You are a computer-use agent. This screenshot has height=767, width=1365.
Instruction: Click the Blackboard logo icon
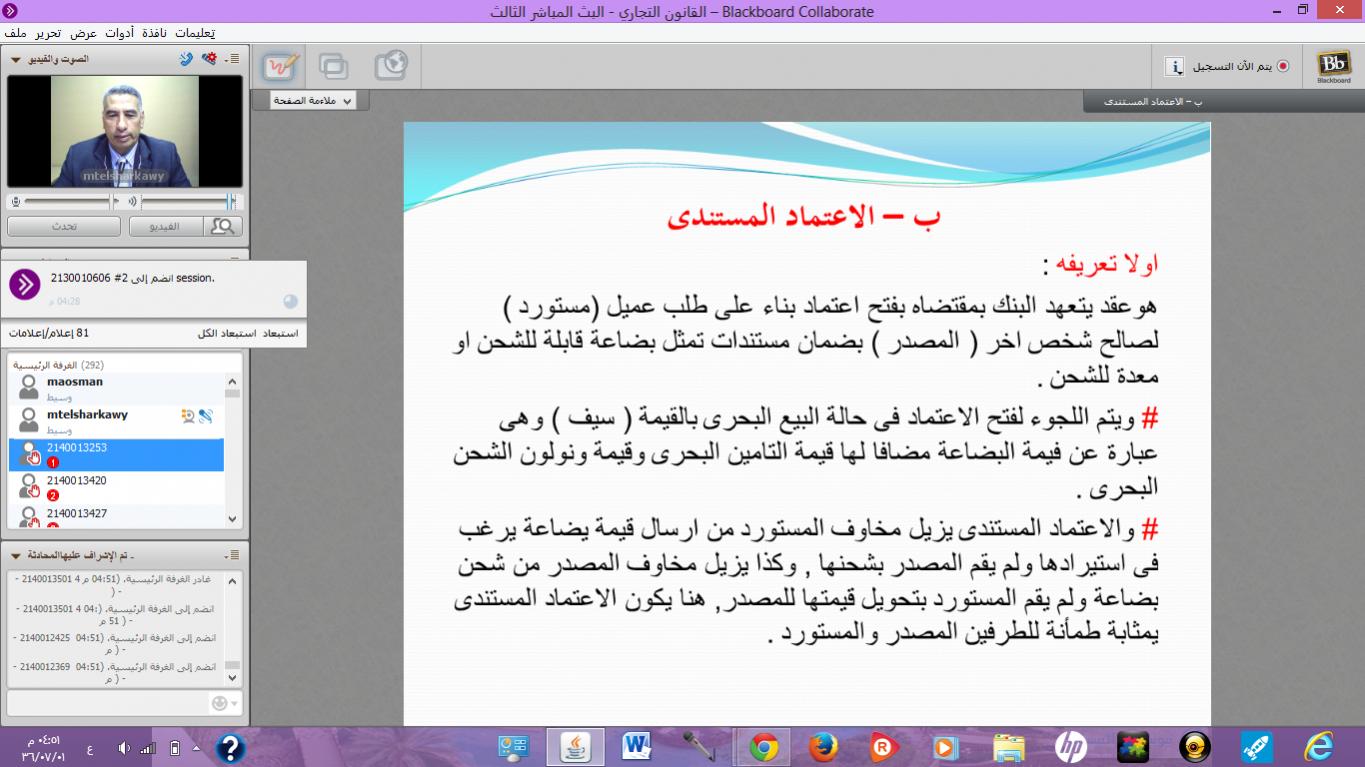point(1333,66)
